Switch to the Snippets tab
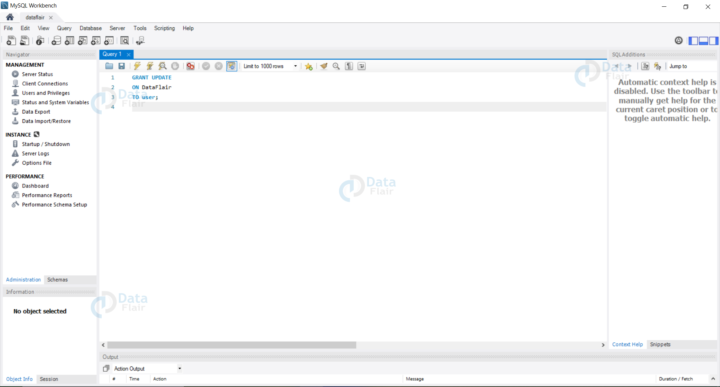This screenshot has width=720, height=387. [660, 344]
